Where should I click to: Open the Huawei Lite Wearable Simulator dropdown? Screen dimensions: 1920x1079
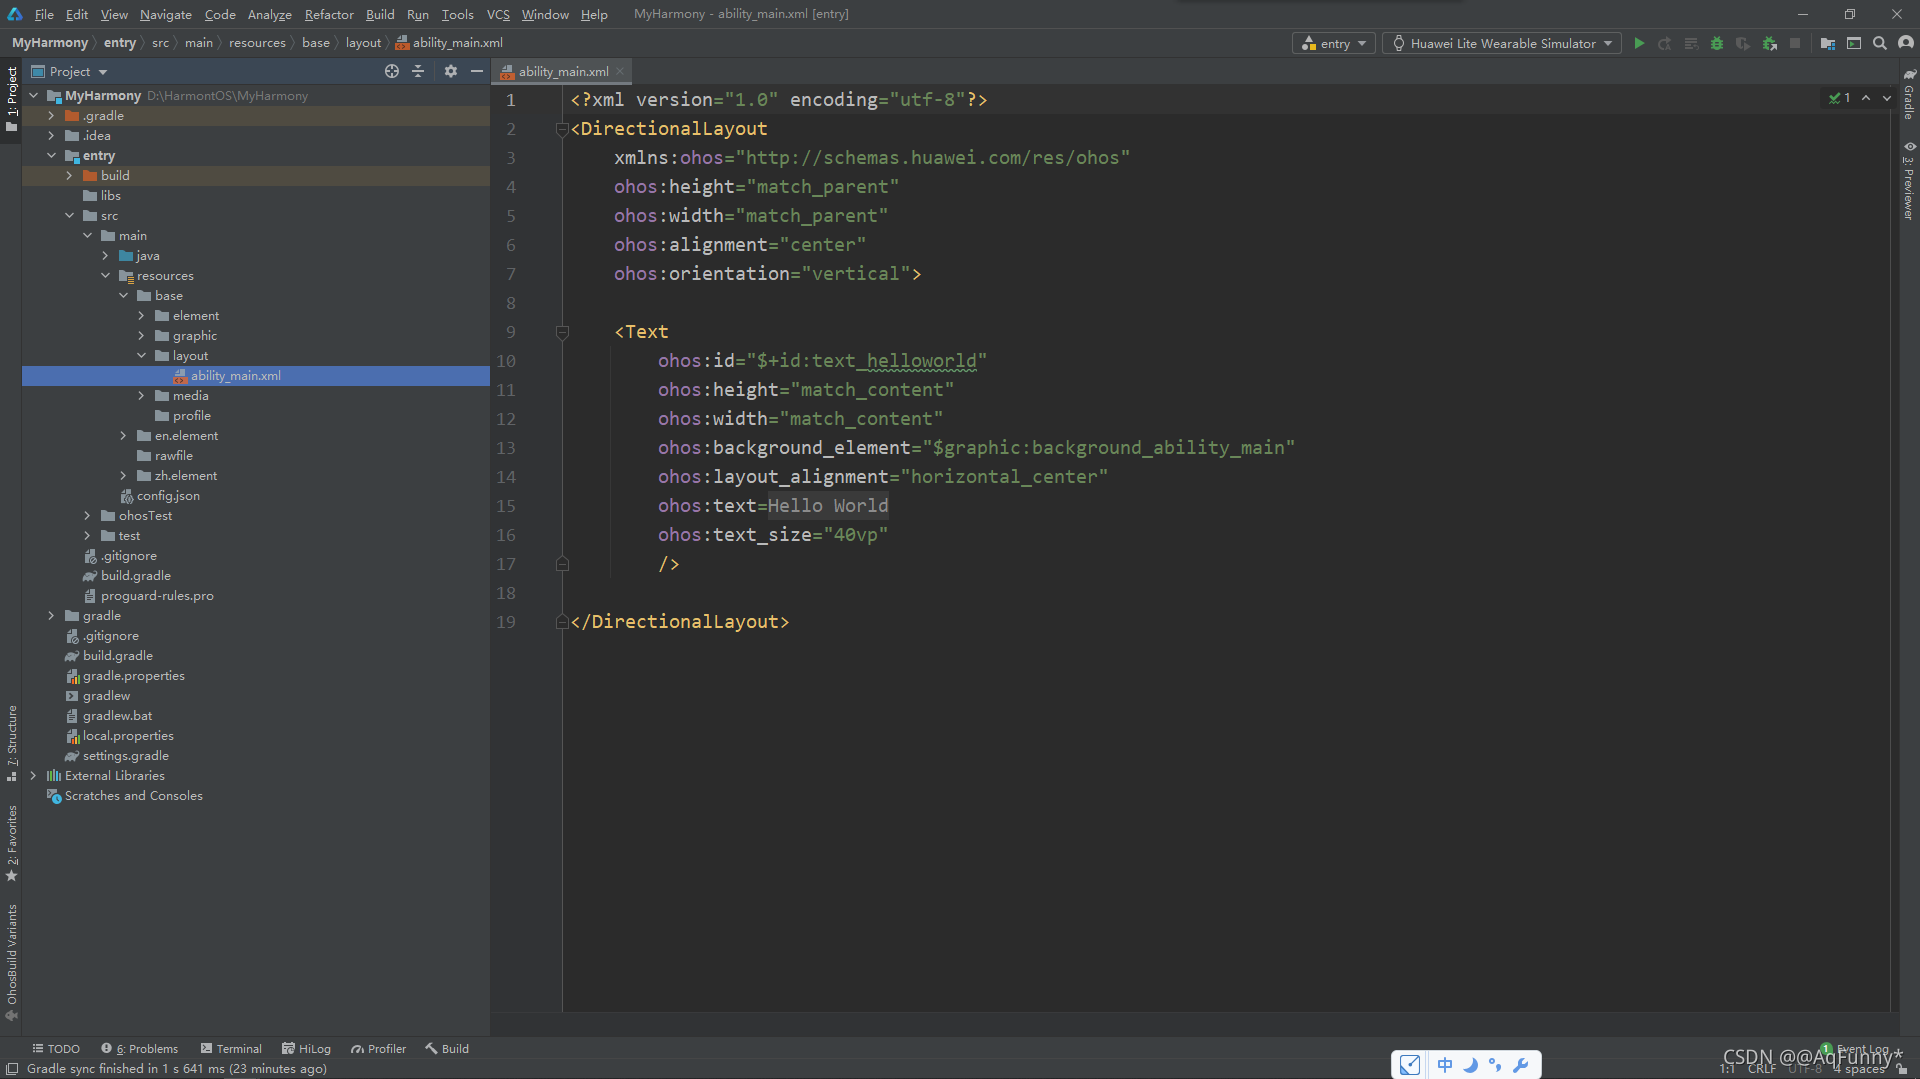1502,43
